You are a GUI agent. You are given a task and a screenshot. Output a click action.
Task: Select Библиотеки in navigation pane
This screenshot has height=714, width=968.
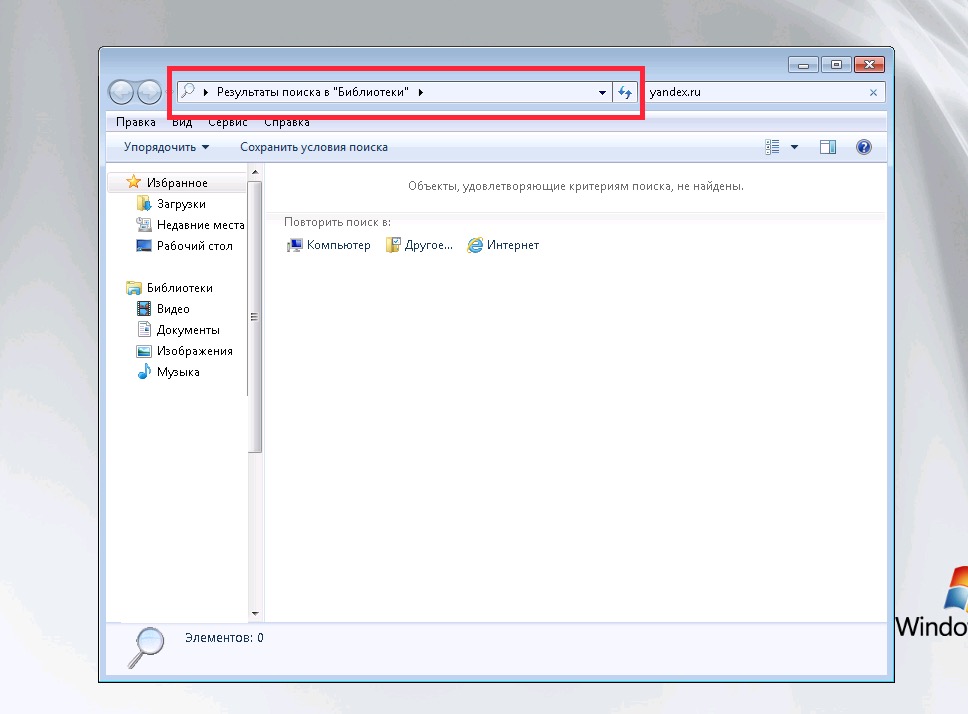(x=180, y=288)
